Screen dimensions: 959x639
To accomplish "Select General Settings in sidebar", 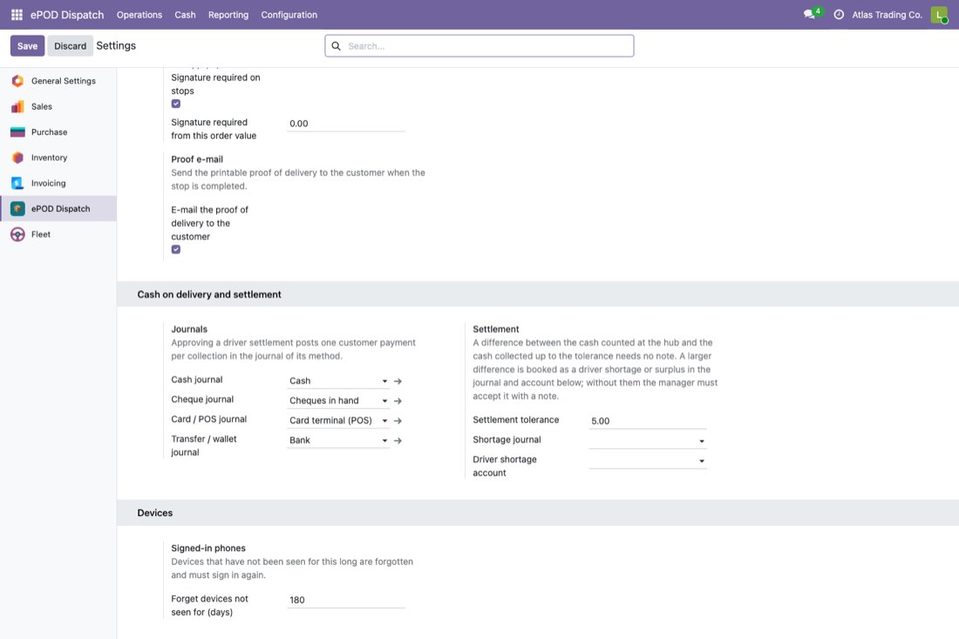I will [x=64, y=81].
